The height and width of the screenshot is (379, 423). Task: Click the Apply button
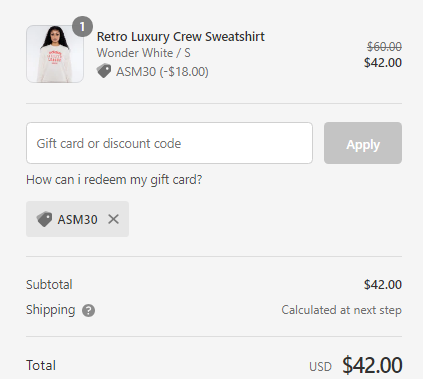click(x=363, y=143)
